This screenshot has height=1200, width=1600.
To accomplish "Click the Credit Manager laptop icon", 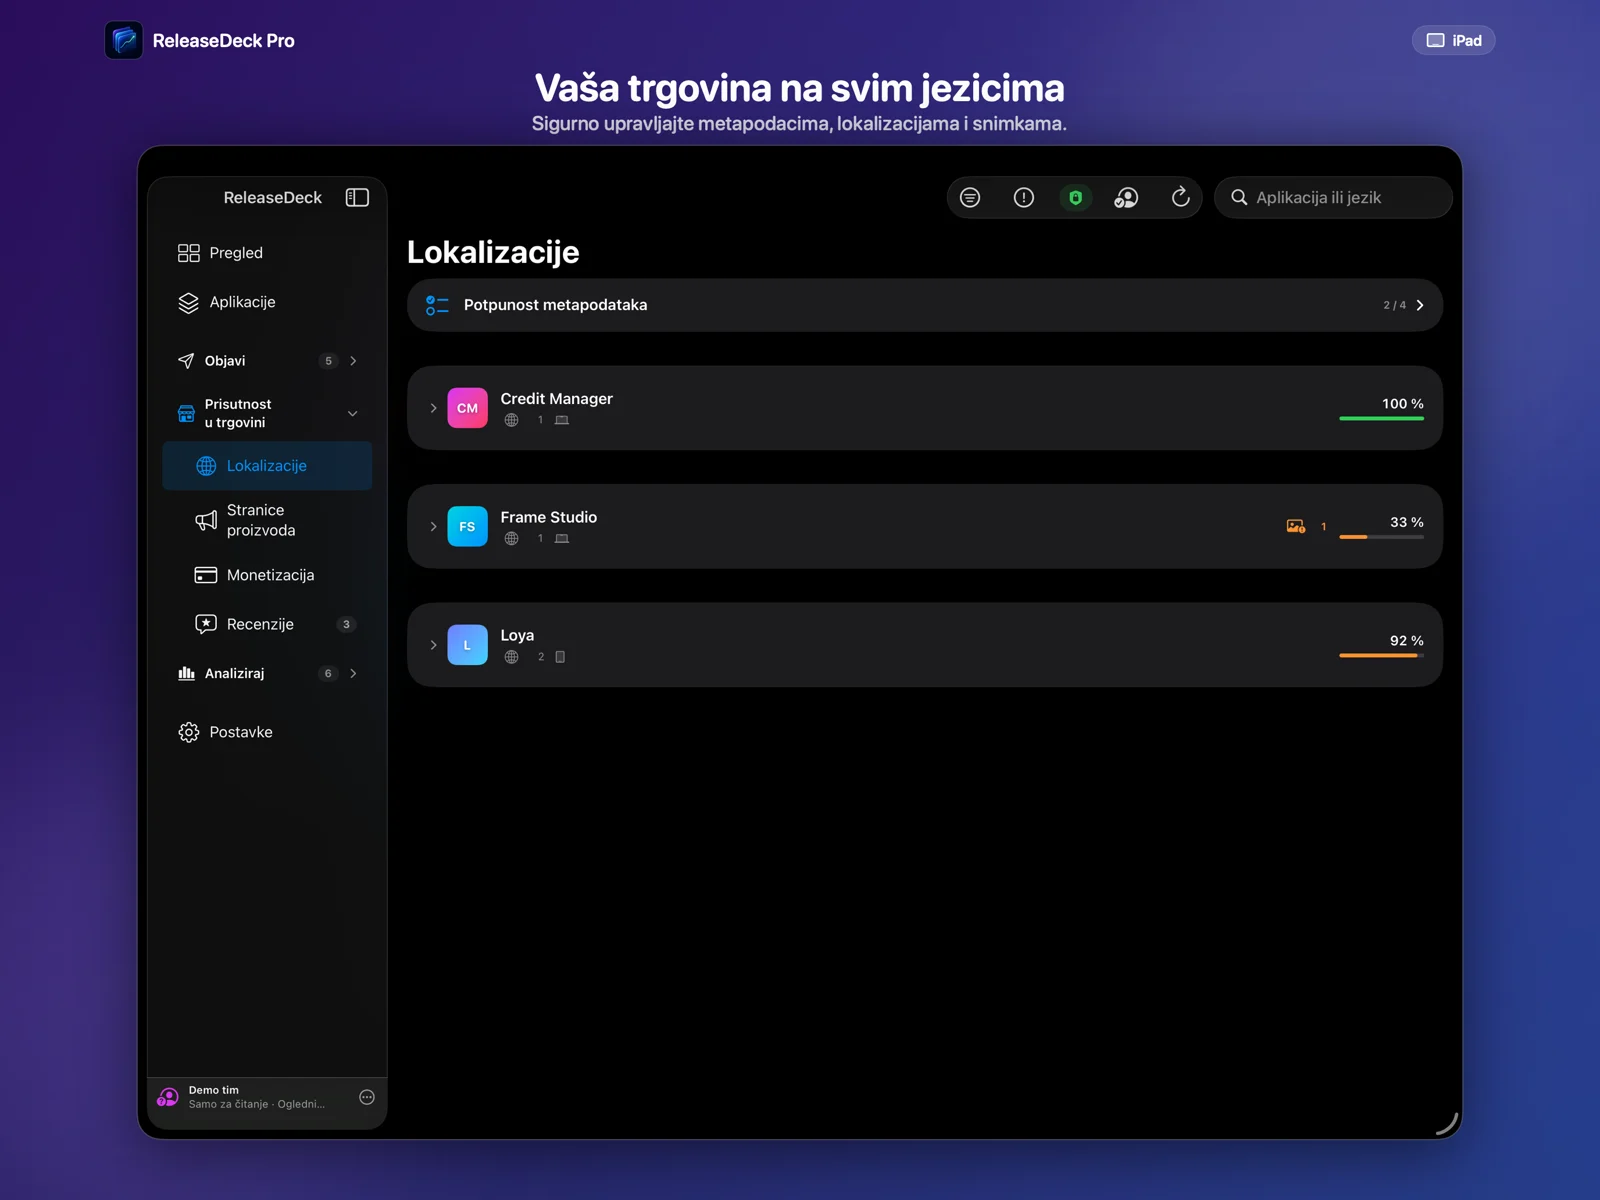I will [x=562, y=420].
